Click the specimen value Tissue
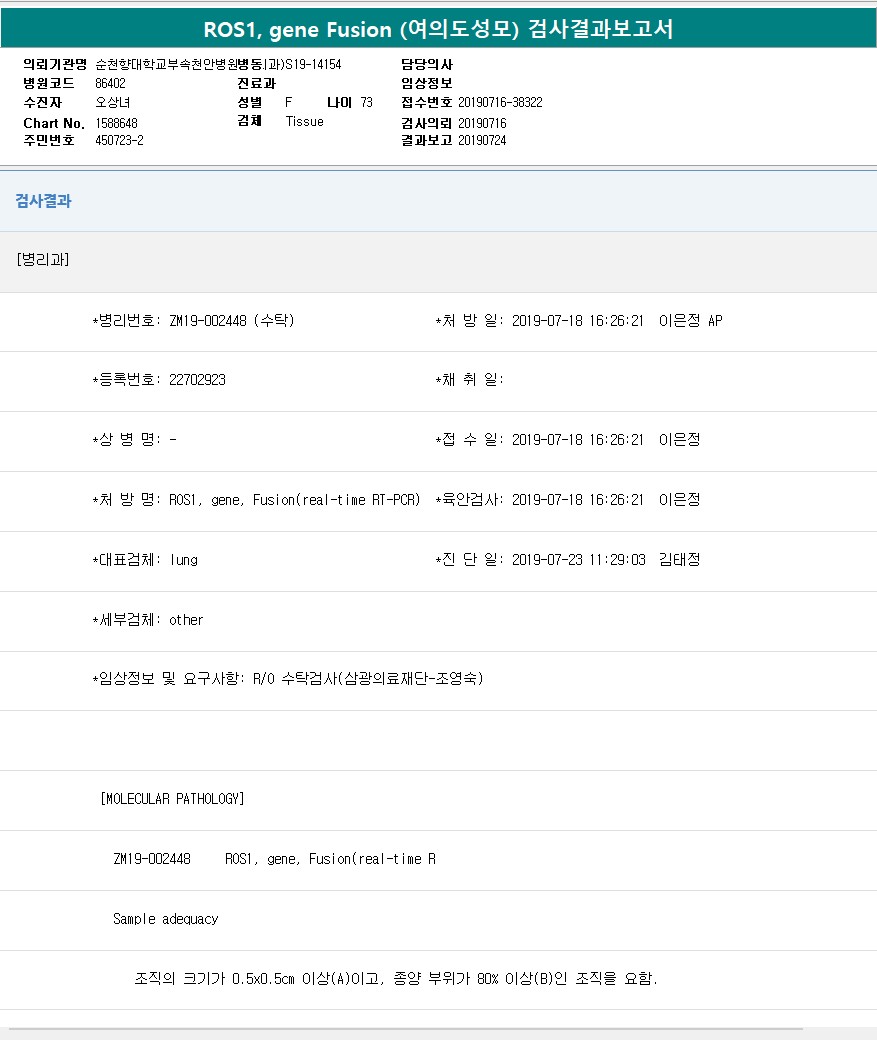The image size is (877, 1040). coord(304,121)
